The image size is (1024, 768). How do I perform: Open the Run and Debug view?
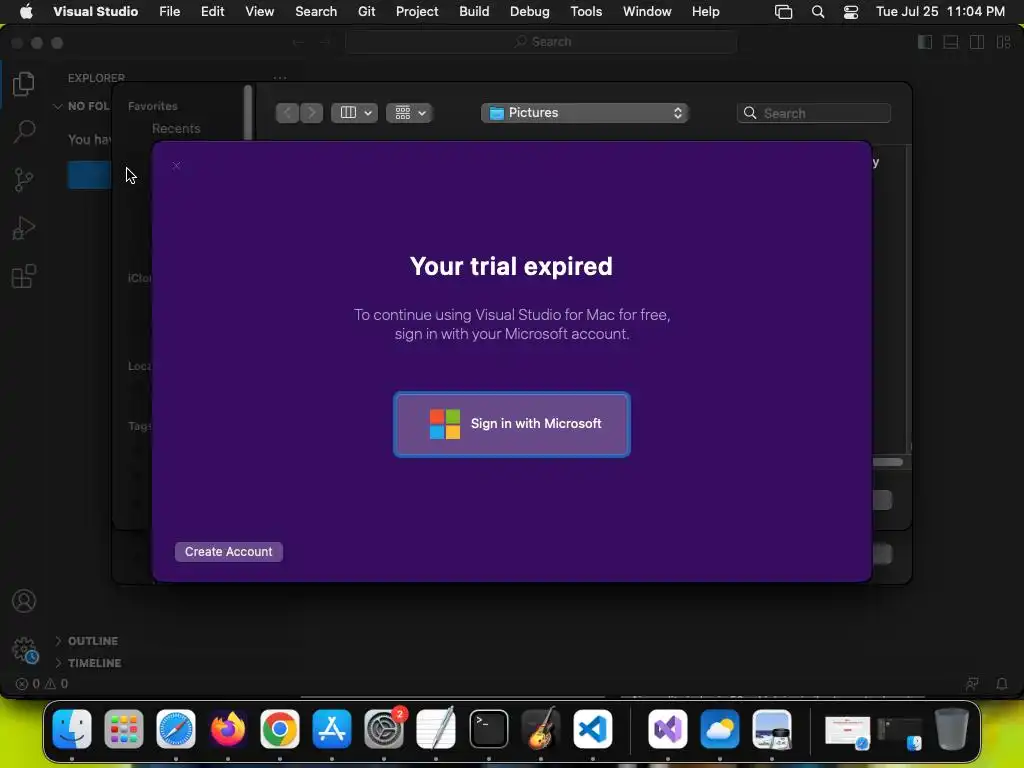tap(24, 228)
